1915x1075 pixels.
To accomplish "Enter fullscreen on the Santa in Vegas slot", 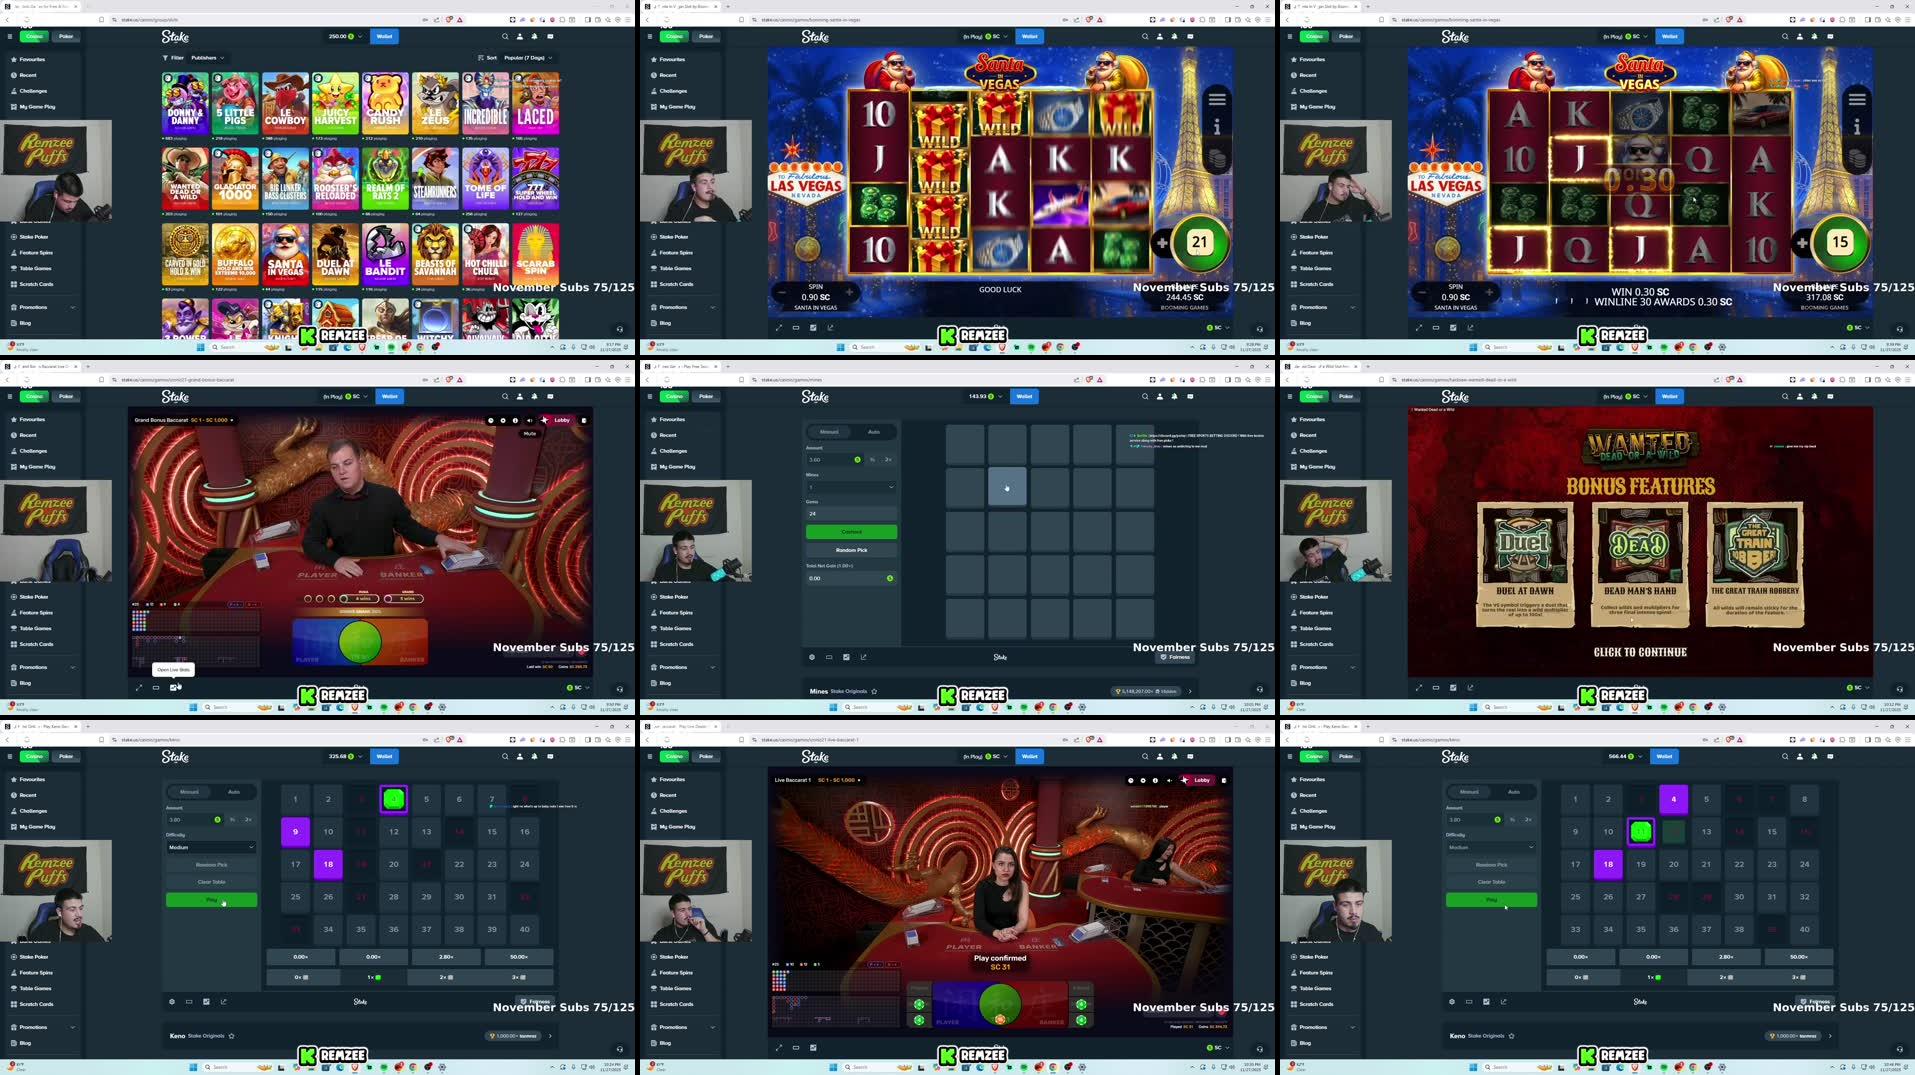I will (x=779, y=327).
